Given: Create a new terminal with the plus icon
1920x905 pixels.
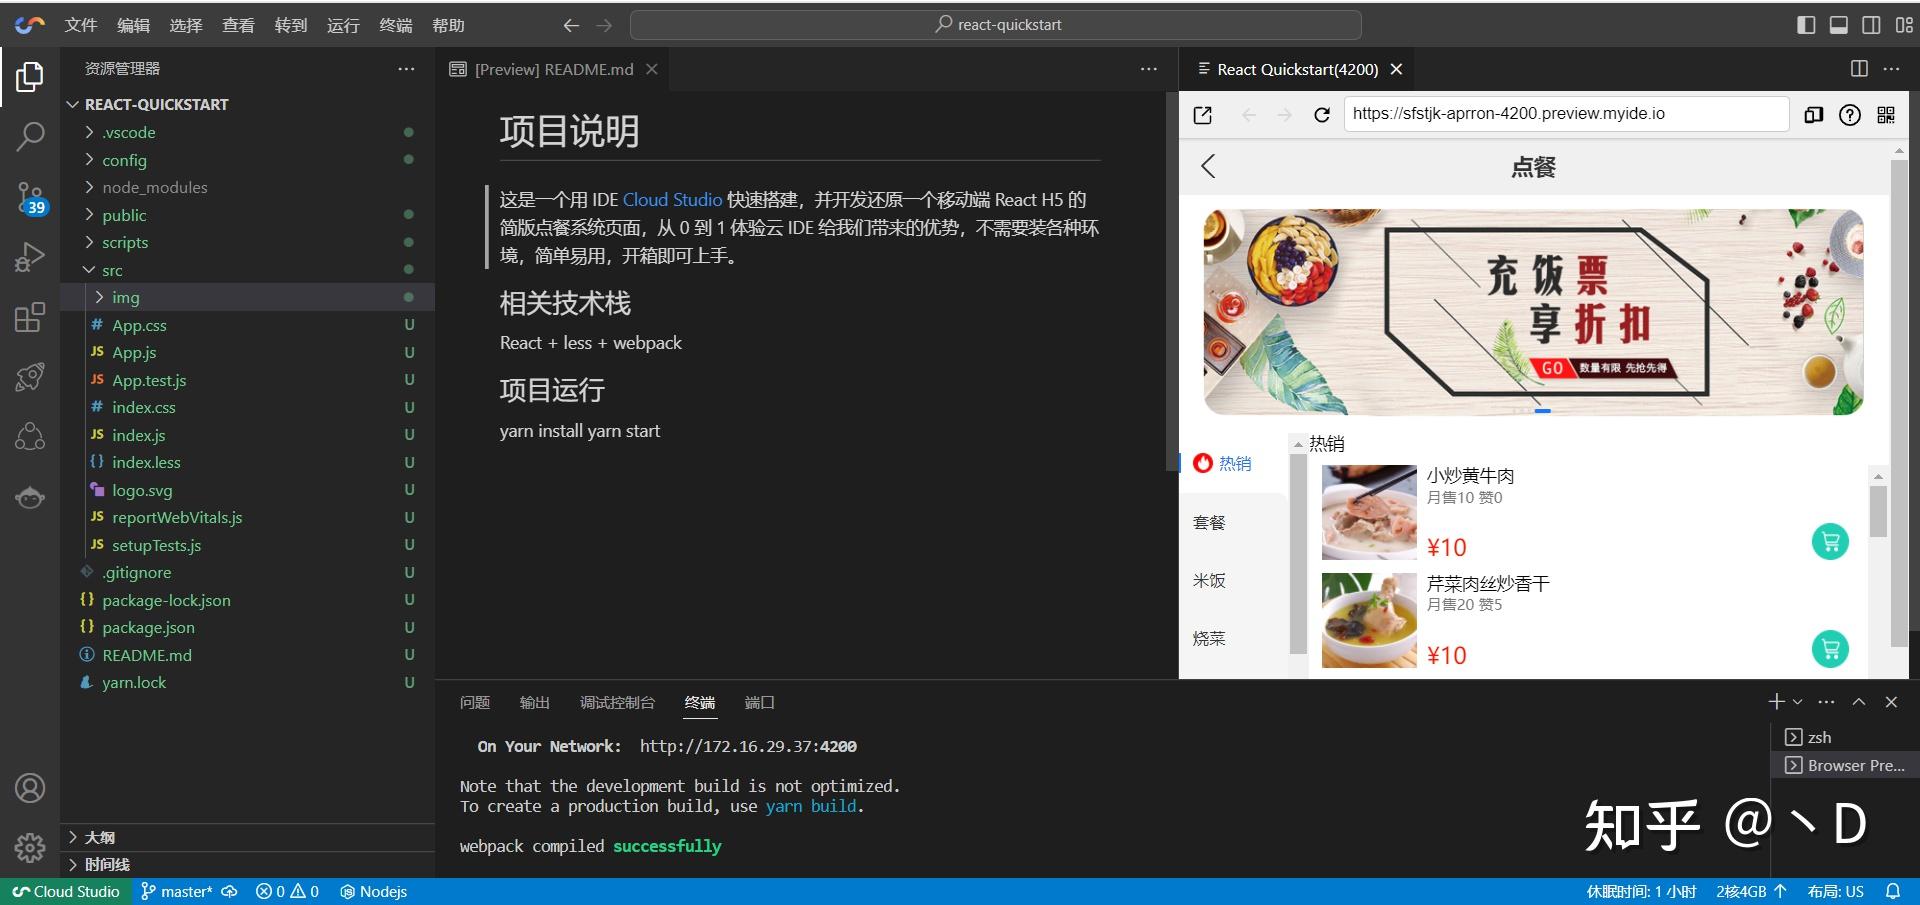Looking at the screenshot, I should point(1775,701).
